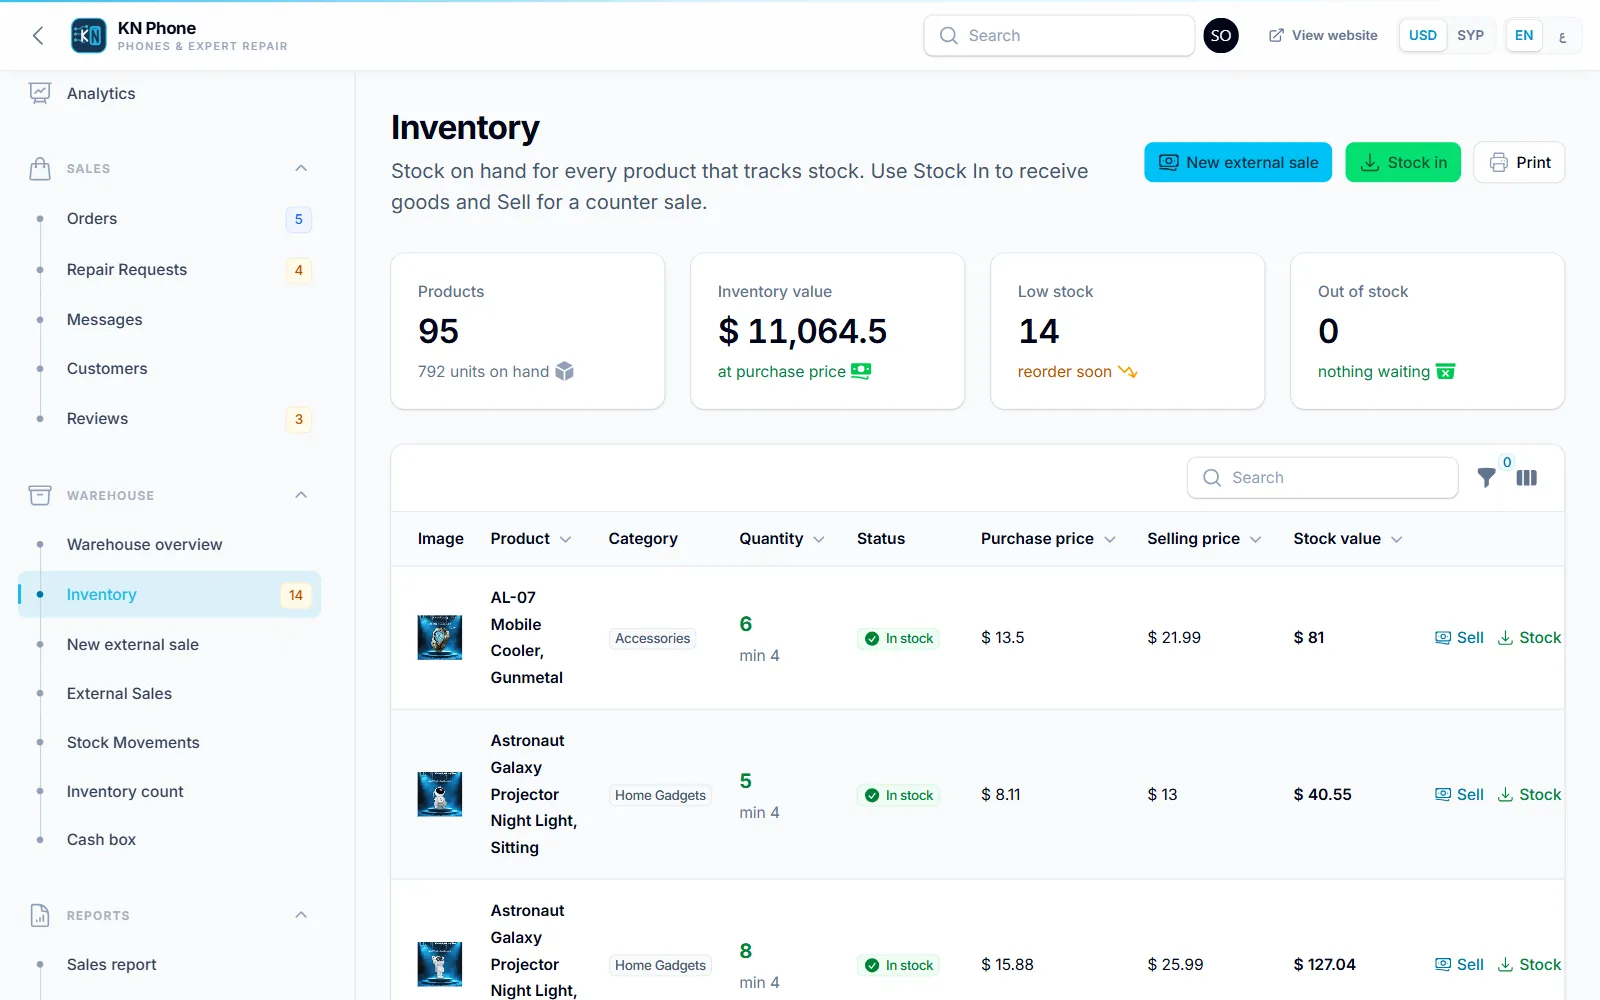
Task: Sort by Purchase price column
Action: click(x=1048, y=539)
